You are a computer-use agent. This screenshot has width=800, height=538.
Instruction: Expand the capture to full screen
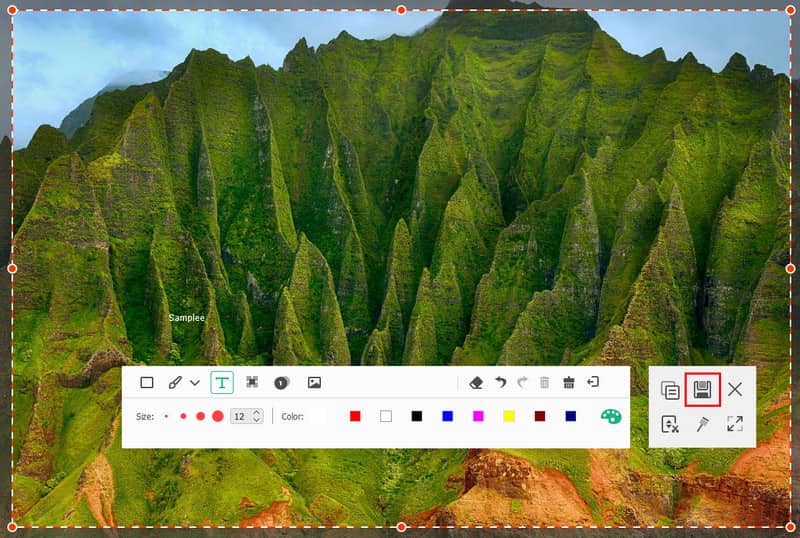(735, 423)
